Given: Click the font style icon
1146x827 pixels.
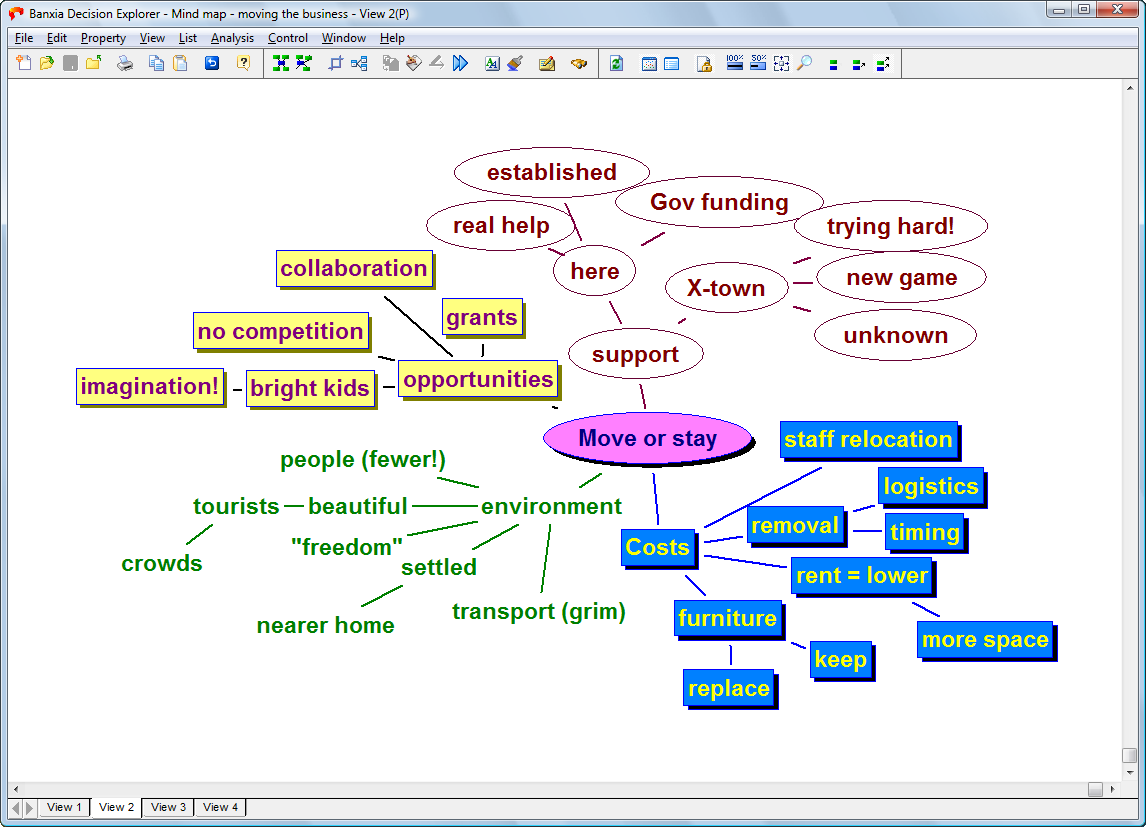Looking at the screenshot, I should point(492,63).
